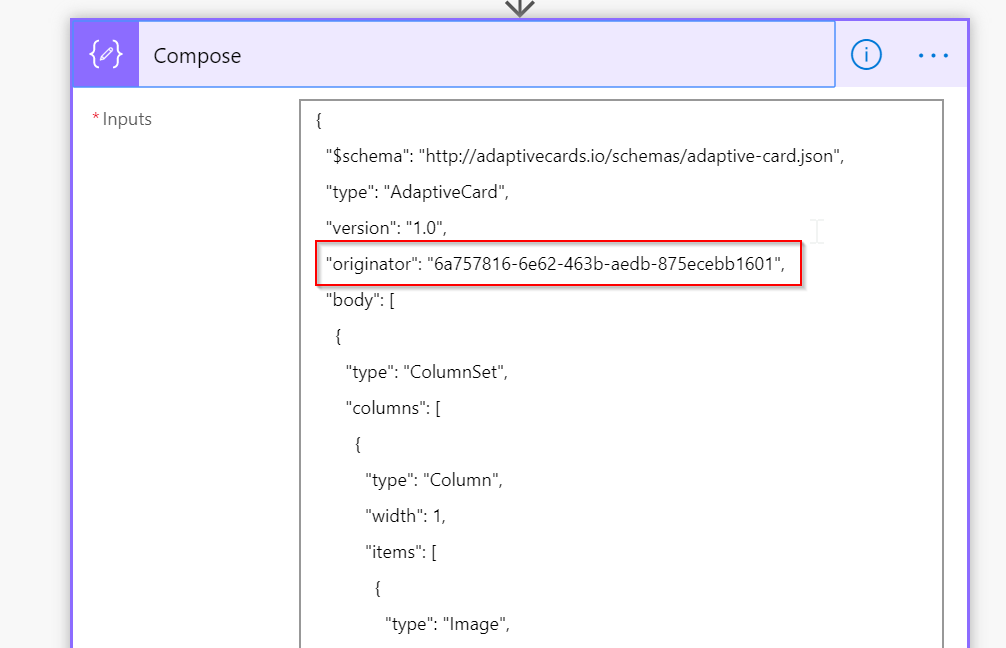The height and width of the screenshot is (648, 1006).
Task: Open the Compose ellipsis menu
Action: pyautogui.click(x=933, y=55)
